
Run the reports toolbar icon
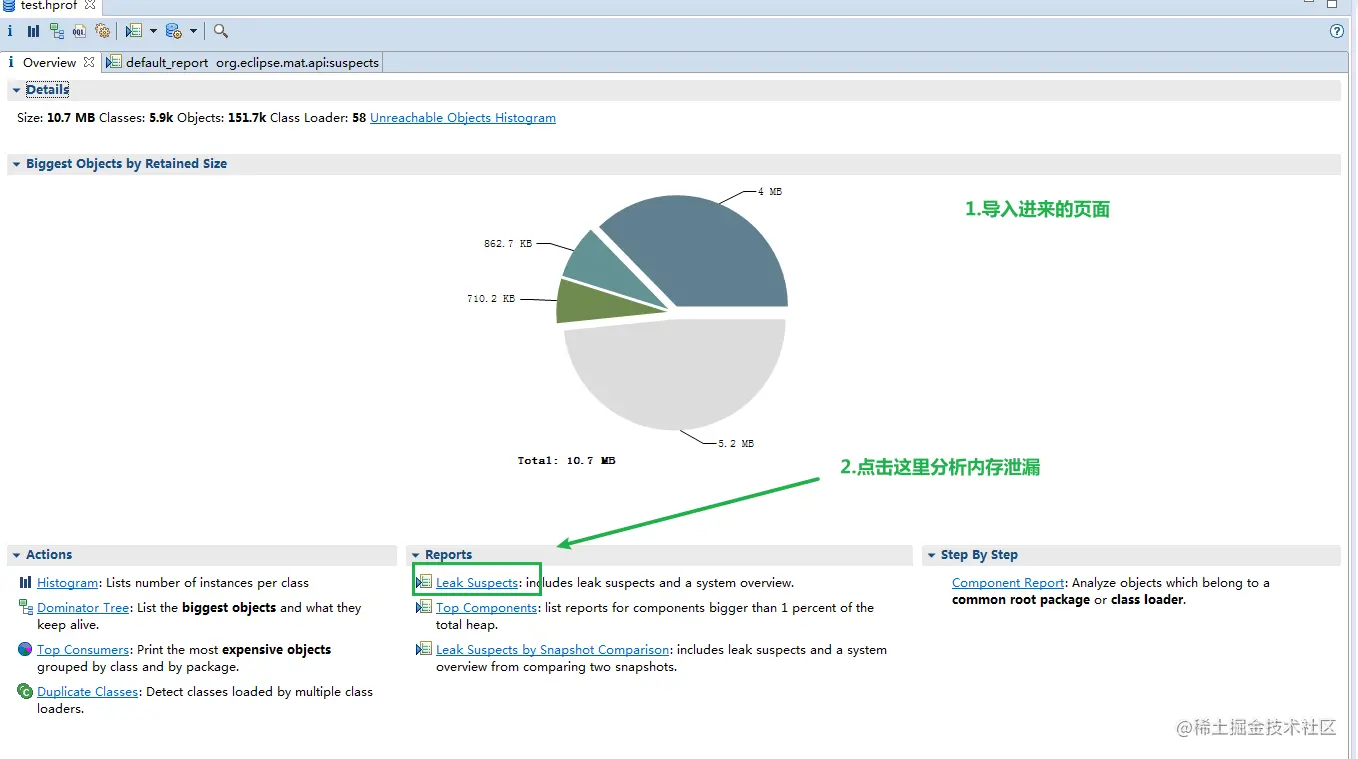point(134,31)
